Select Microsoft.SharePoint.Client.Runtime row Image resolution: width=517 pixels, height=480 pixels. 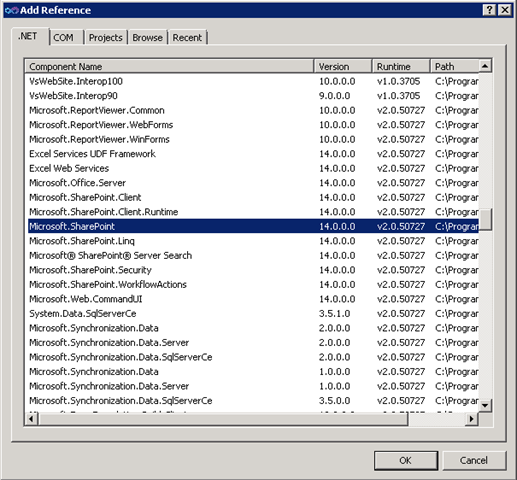click(x=253, y=212)
